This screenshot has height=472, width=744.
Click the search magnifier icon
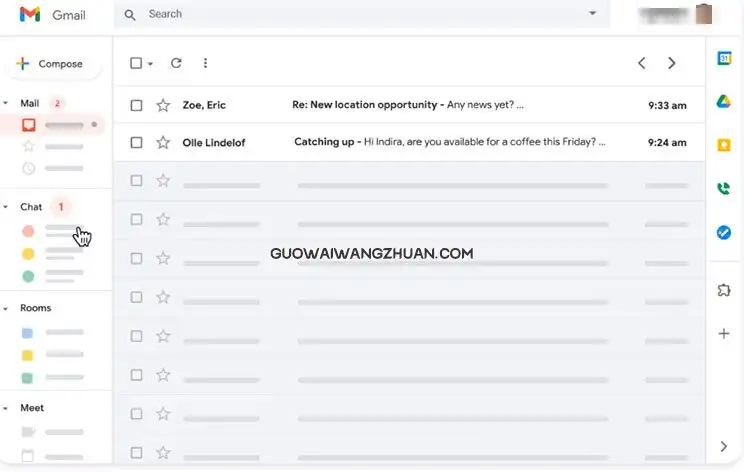click(x=130, y=15)
